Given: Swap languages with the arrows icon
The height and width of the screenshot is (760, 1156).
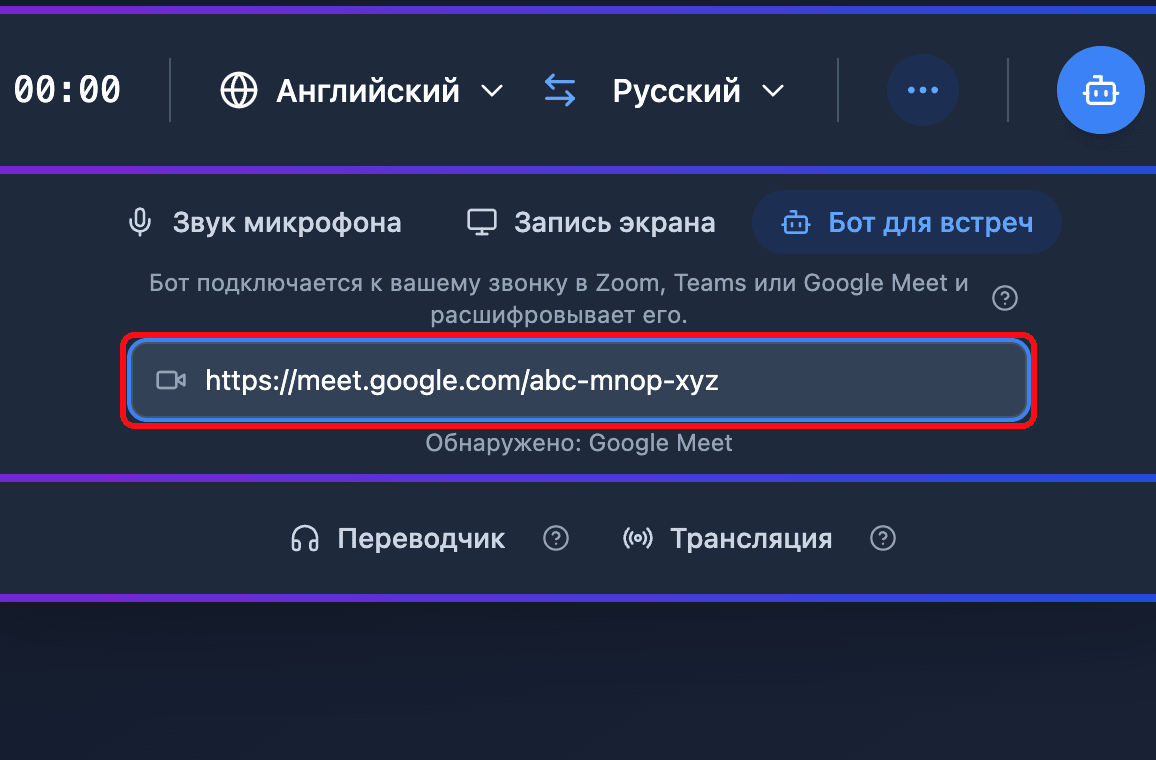Looking at the screenshot, I should 560,91.
